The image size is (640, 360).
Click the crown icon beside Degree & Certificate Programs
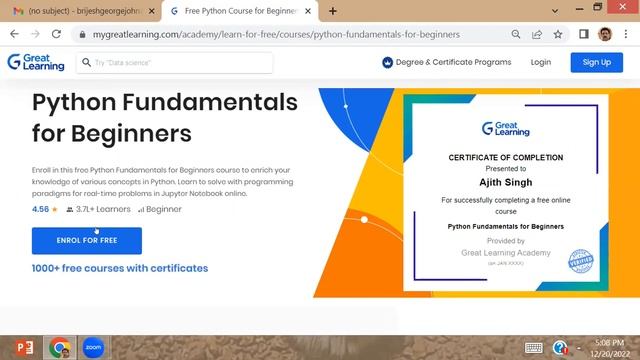387,62
